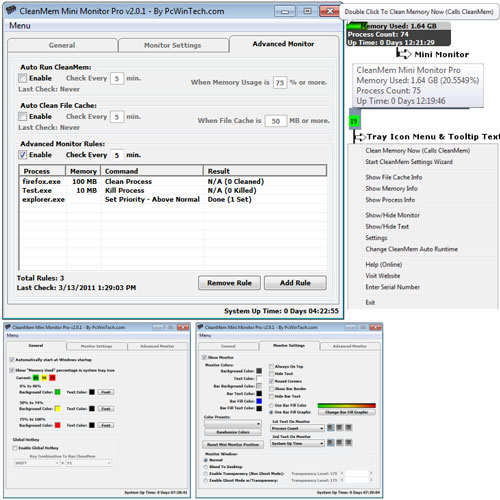Click right-align icon beside Process Count dropdown
Image resolution: width=500 pixels, height=500 pixels.
click(348, 427)
